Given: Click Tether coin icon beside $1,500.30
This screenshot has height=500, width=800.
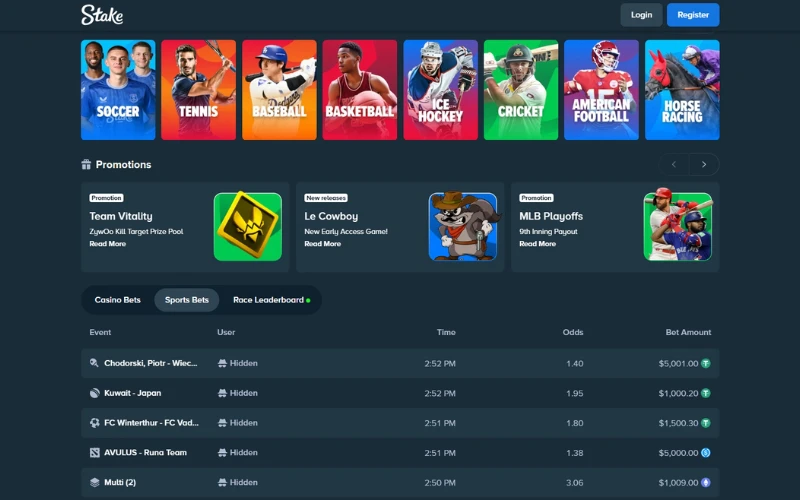Looking at the screenshot, I should [x=706, y=423].
